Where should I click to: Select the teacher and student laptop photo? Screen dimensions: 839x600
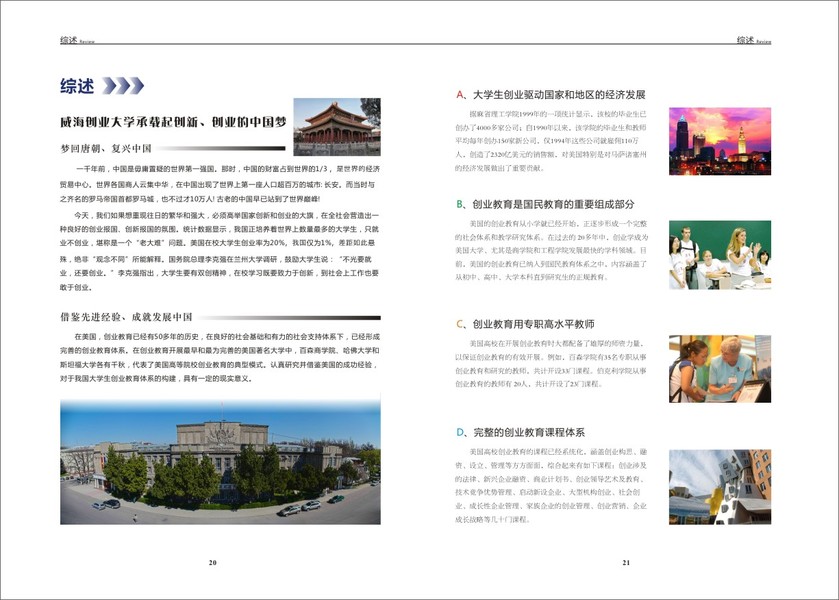tap(720, 369)
